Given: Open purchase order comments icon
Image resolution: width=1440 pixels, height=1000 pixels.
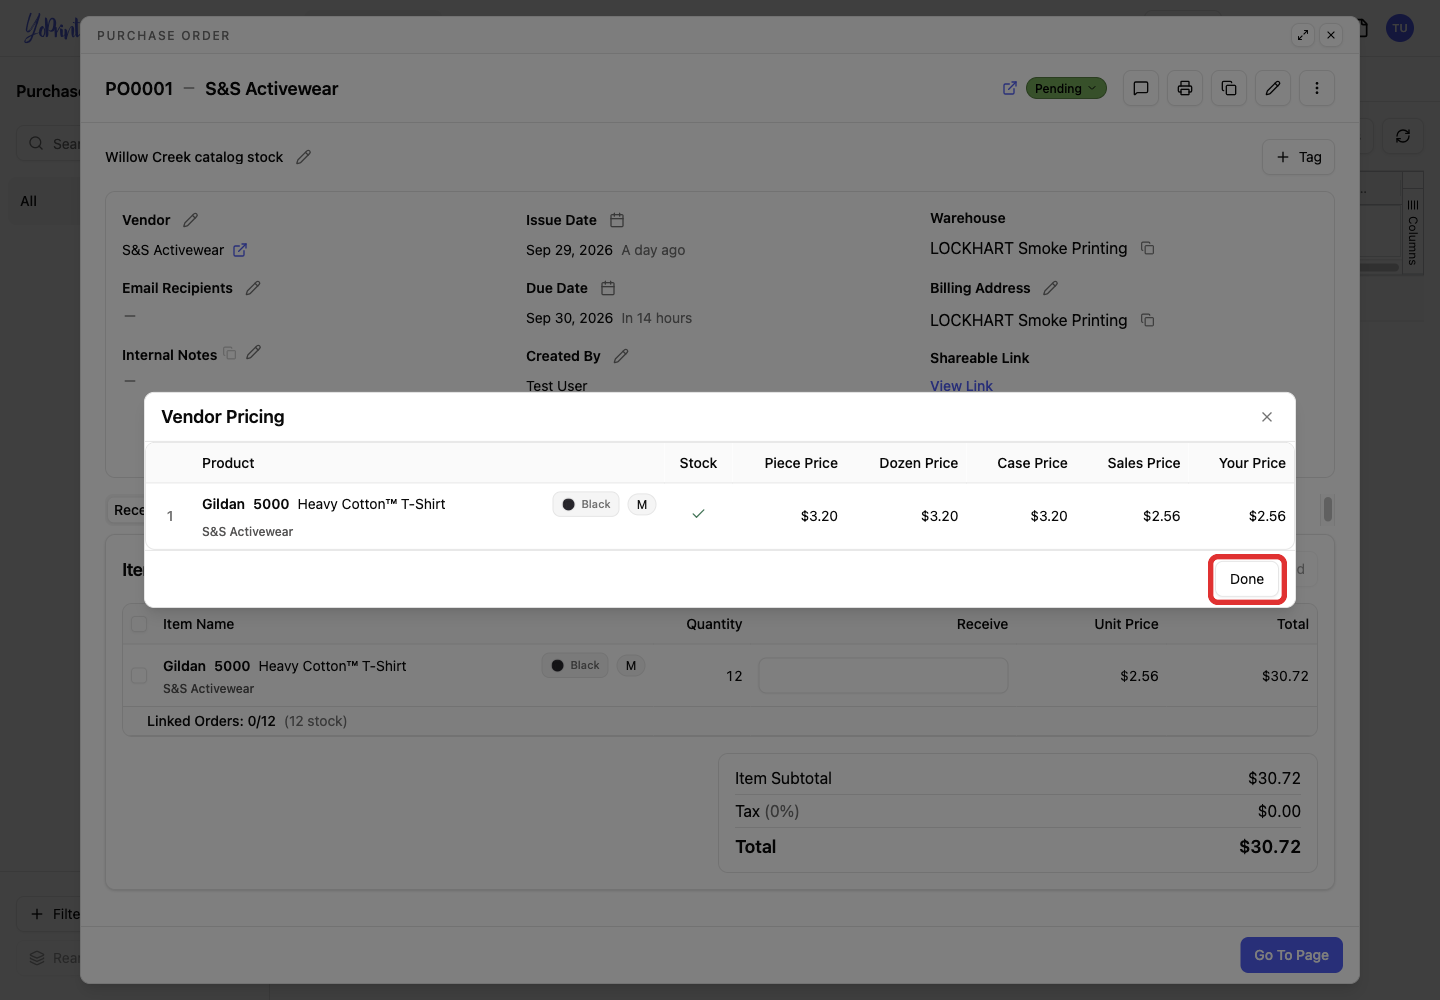Looking at the screenshot, I should click(1141, 88).
